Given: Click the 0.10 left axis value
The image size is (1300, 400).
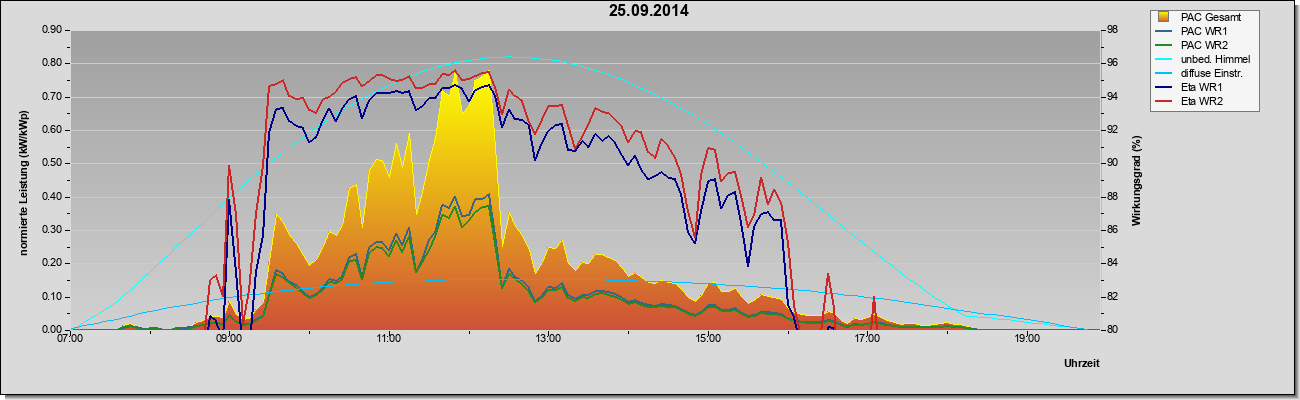Looking at the screenshot, I should click(53, 297).
